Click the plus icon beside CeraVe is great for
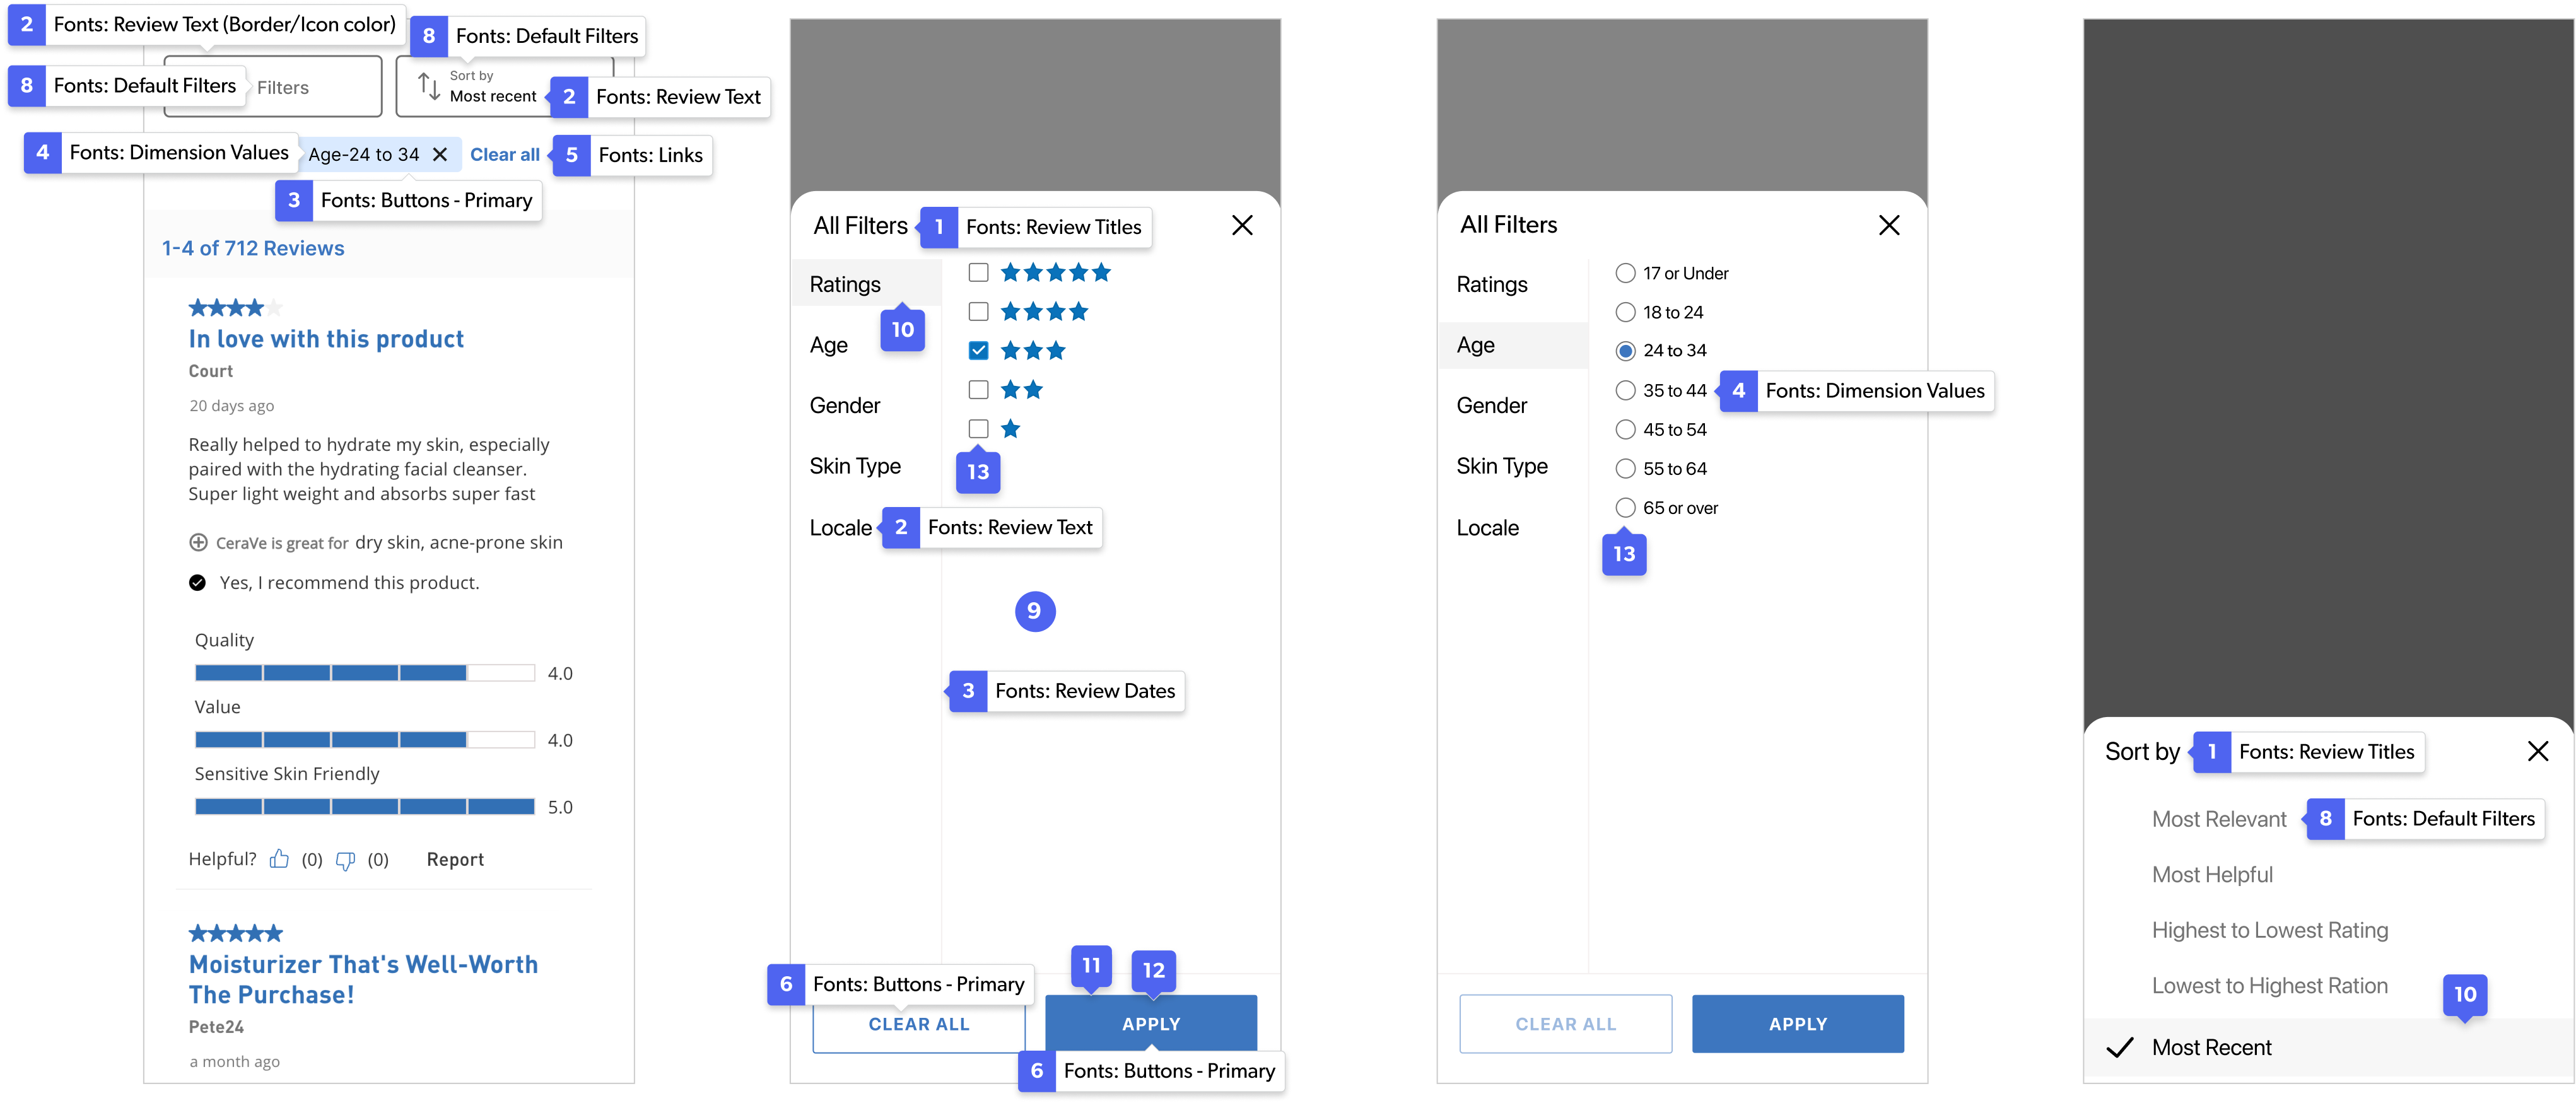This screenshot has width=2576, height=1103. point(198,542)
